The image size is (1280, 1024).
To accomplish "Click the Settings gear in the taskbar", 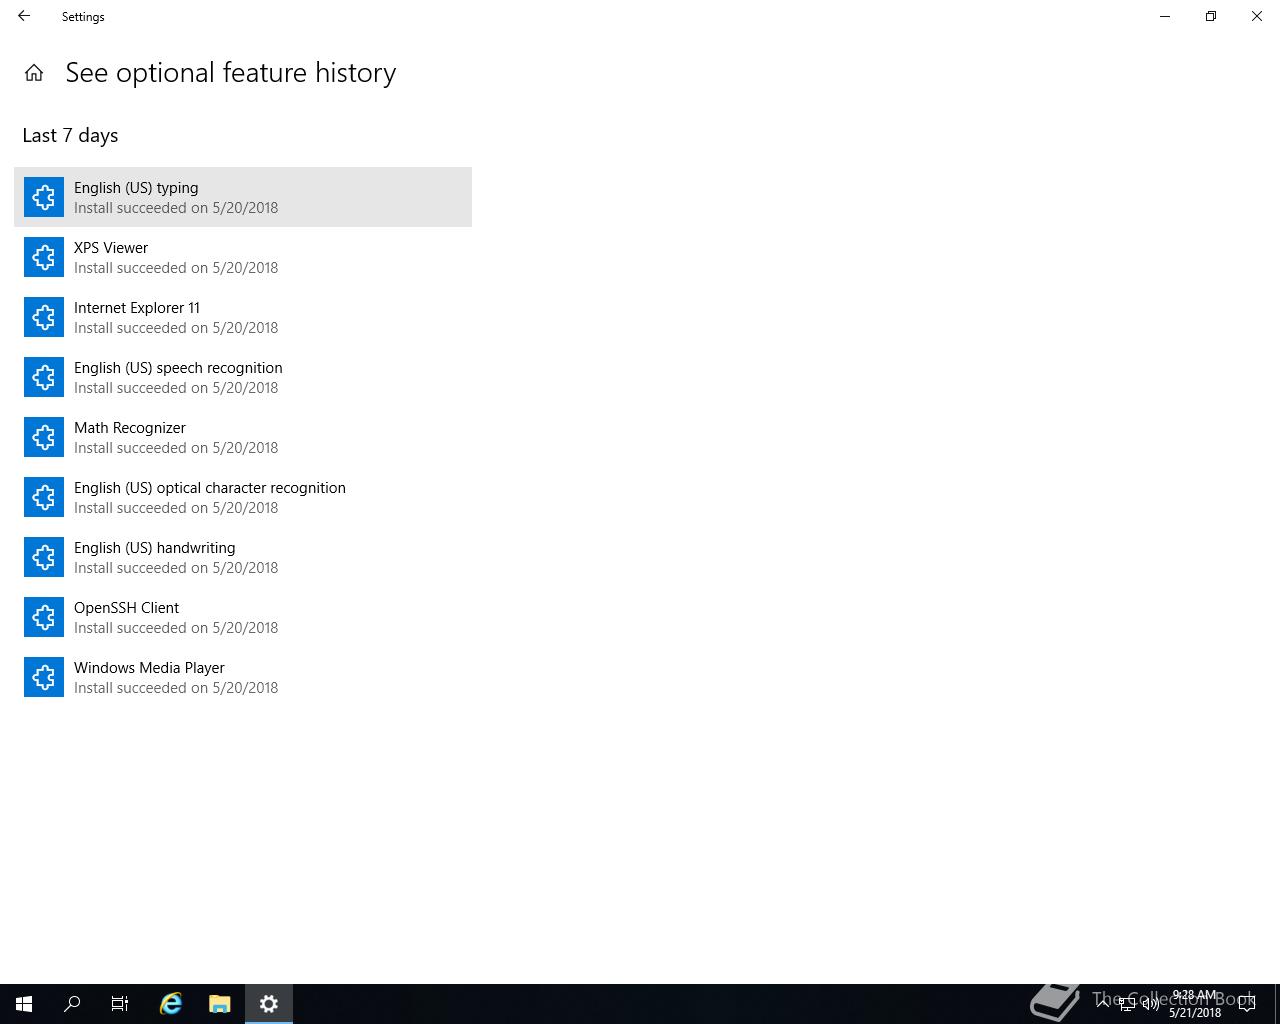I will pyautogui.click(x=269, y=1004).
